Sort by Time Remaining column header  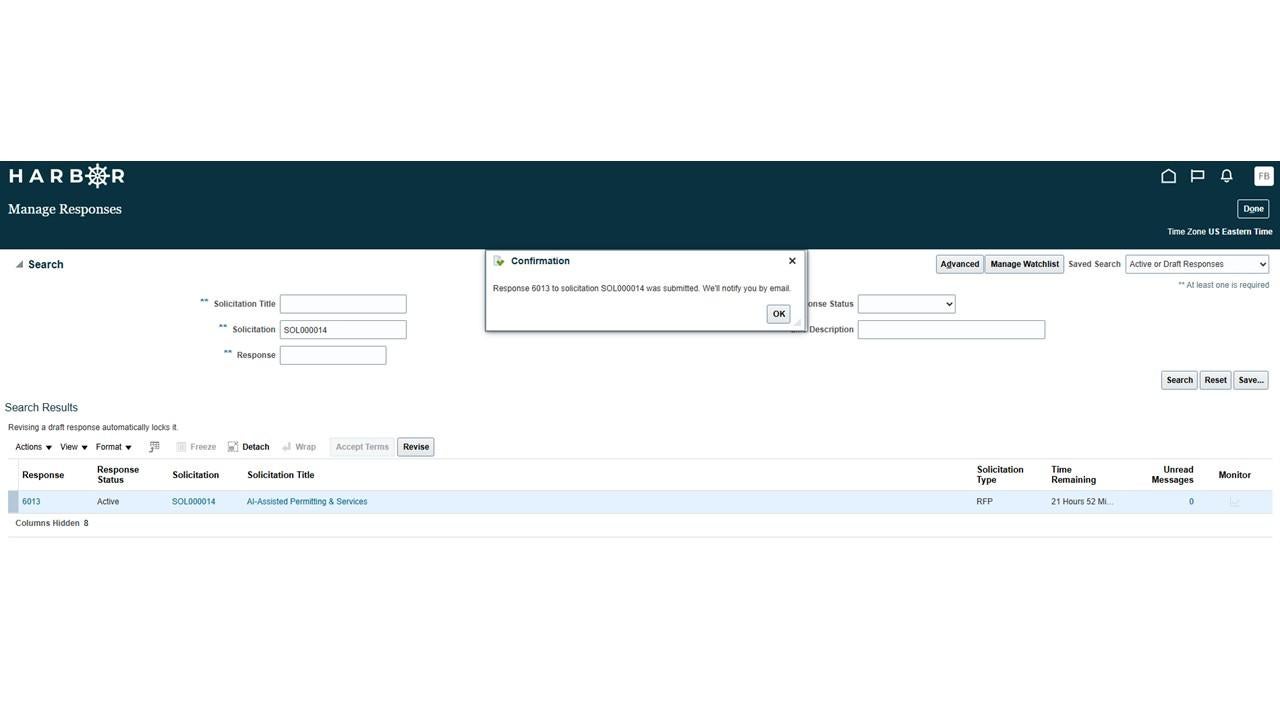[x=1074, y=475]
